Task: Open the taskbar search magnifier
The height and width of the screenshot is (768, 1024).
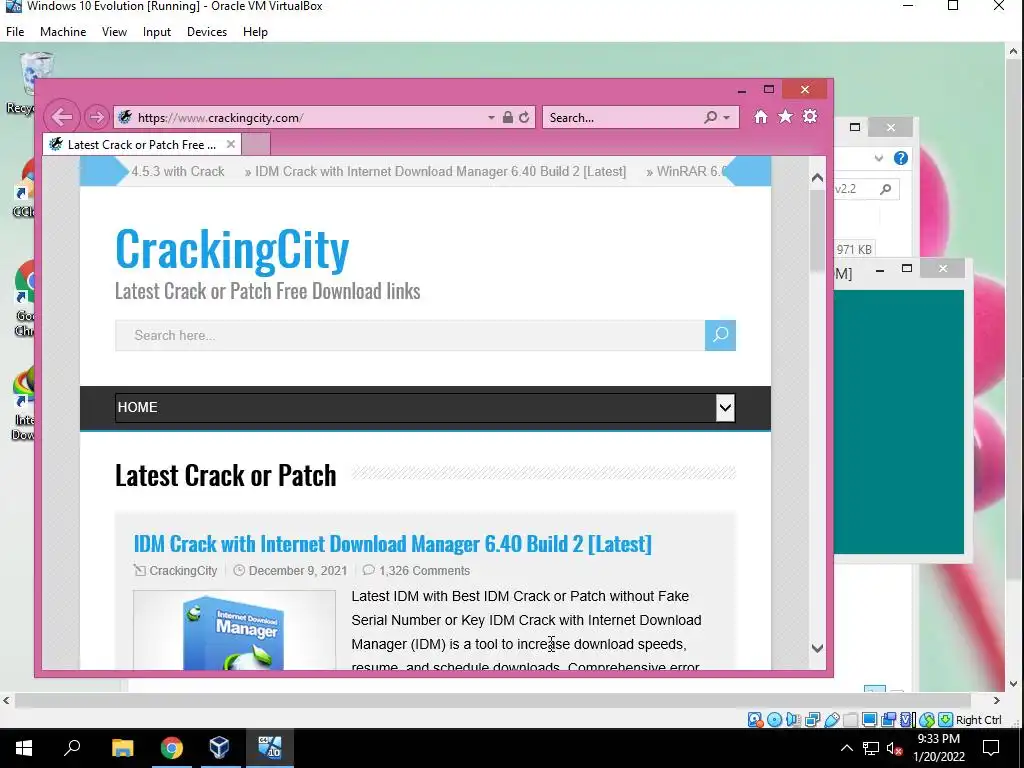Action: 72,748
